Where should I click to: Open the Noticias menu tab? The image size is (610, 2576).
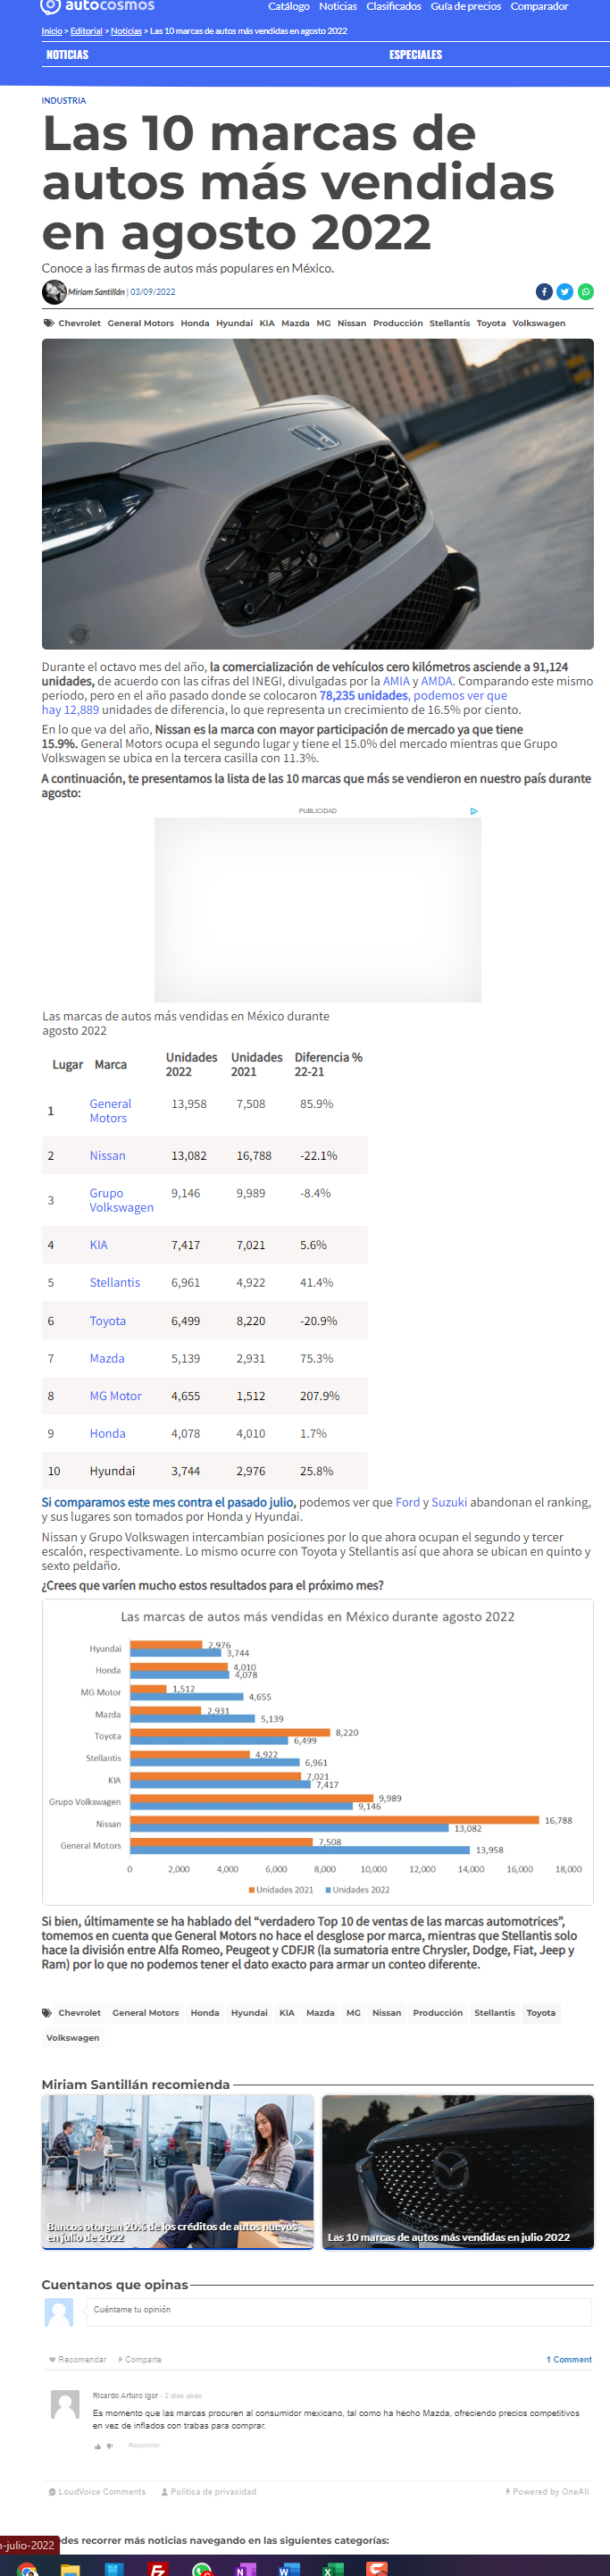click(67, 55)
